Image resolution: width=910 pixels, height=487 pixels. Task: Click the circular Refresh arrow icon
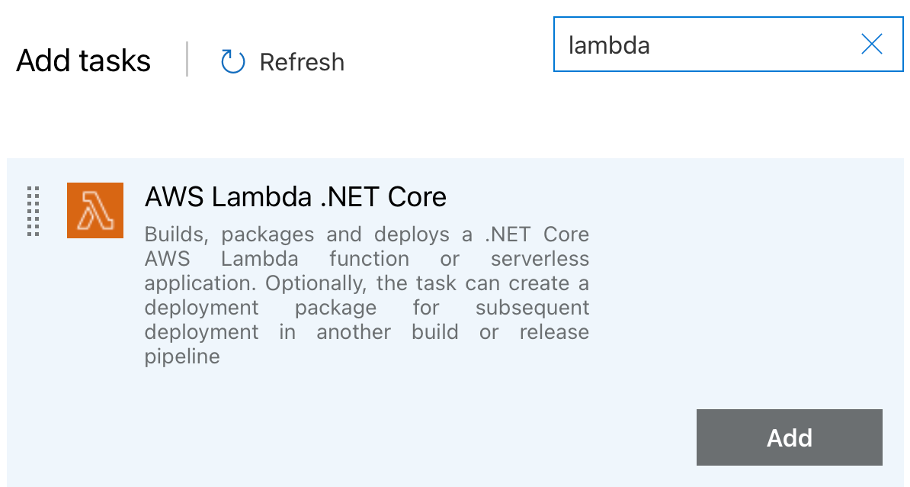tap(233, 62)
